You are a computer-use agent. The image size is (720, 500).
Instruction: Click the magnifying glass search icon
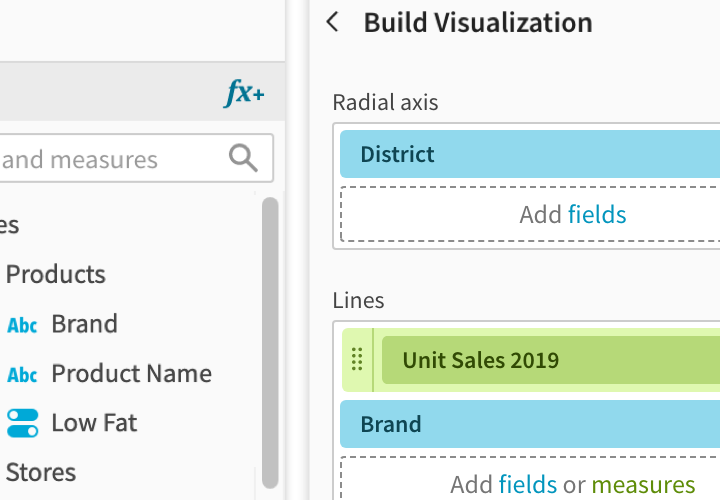(243, 158)
